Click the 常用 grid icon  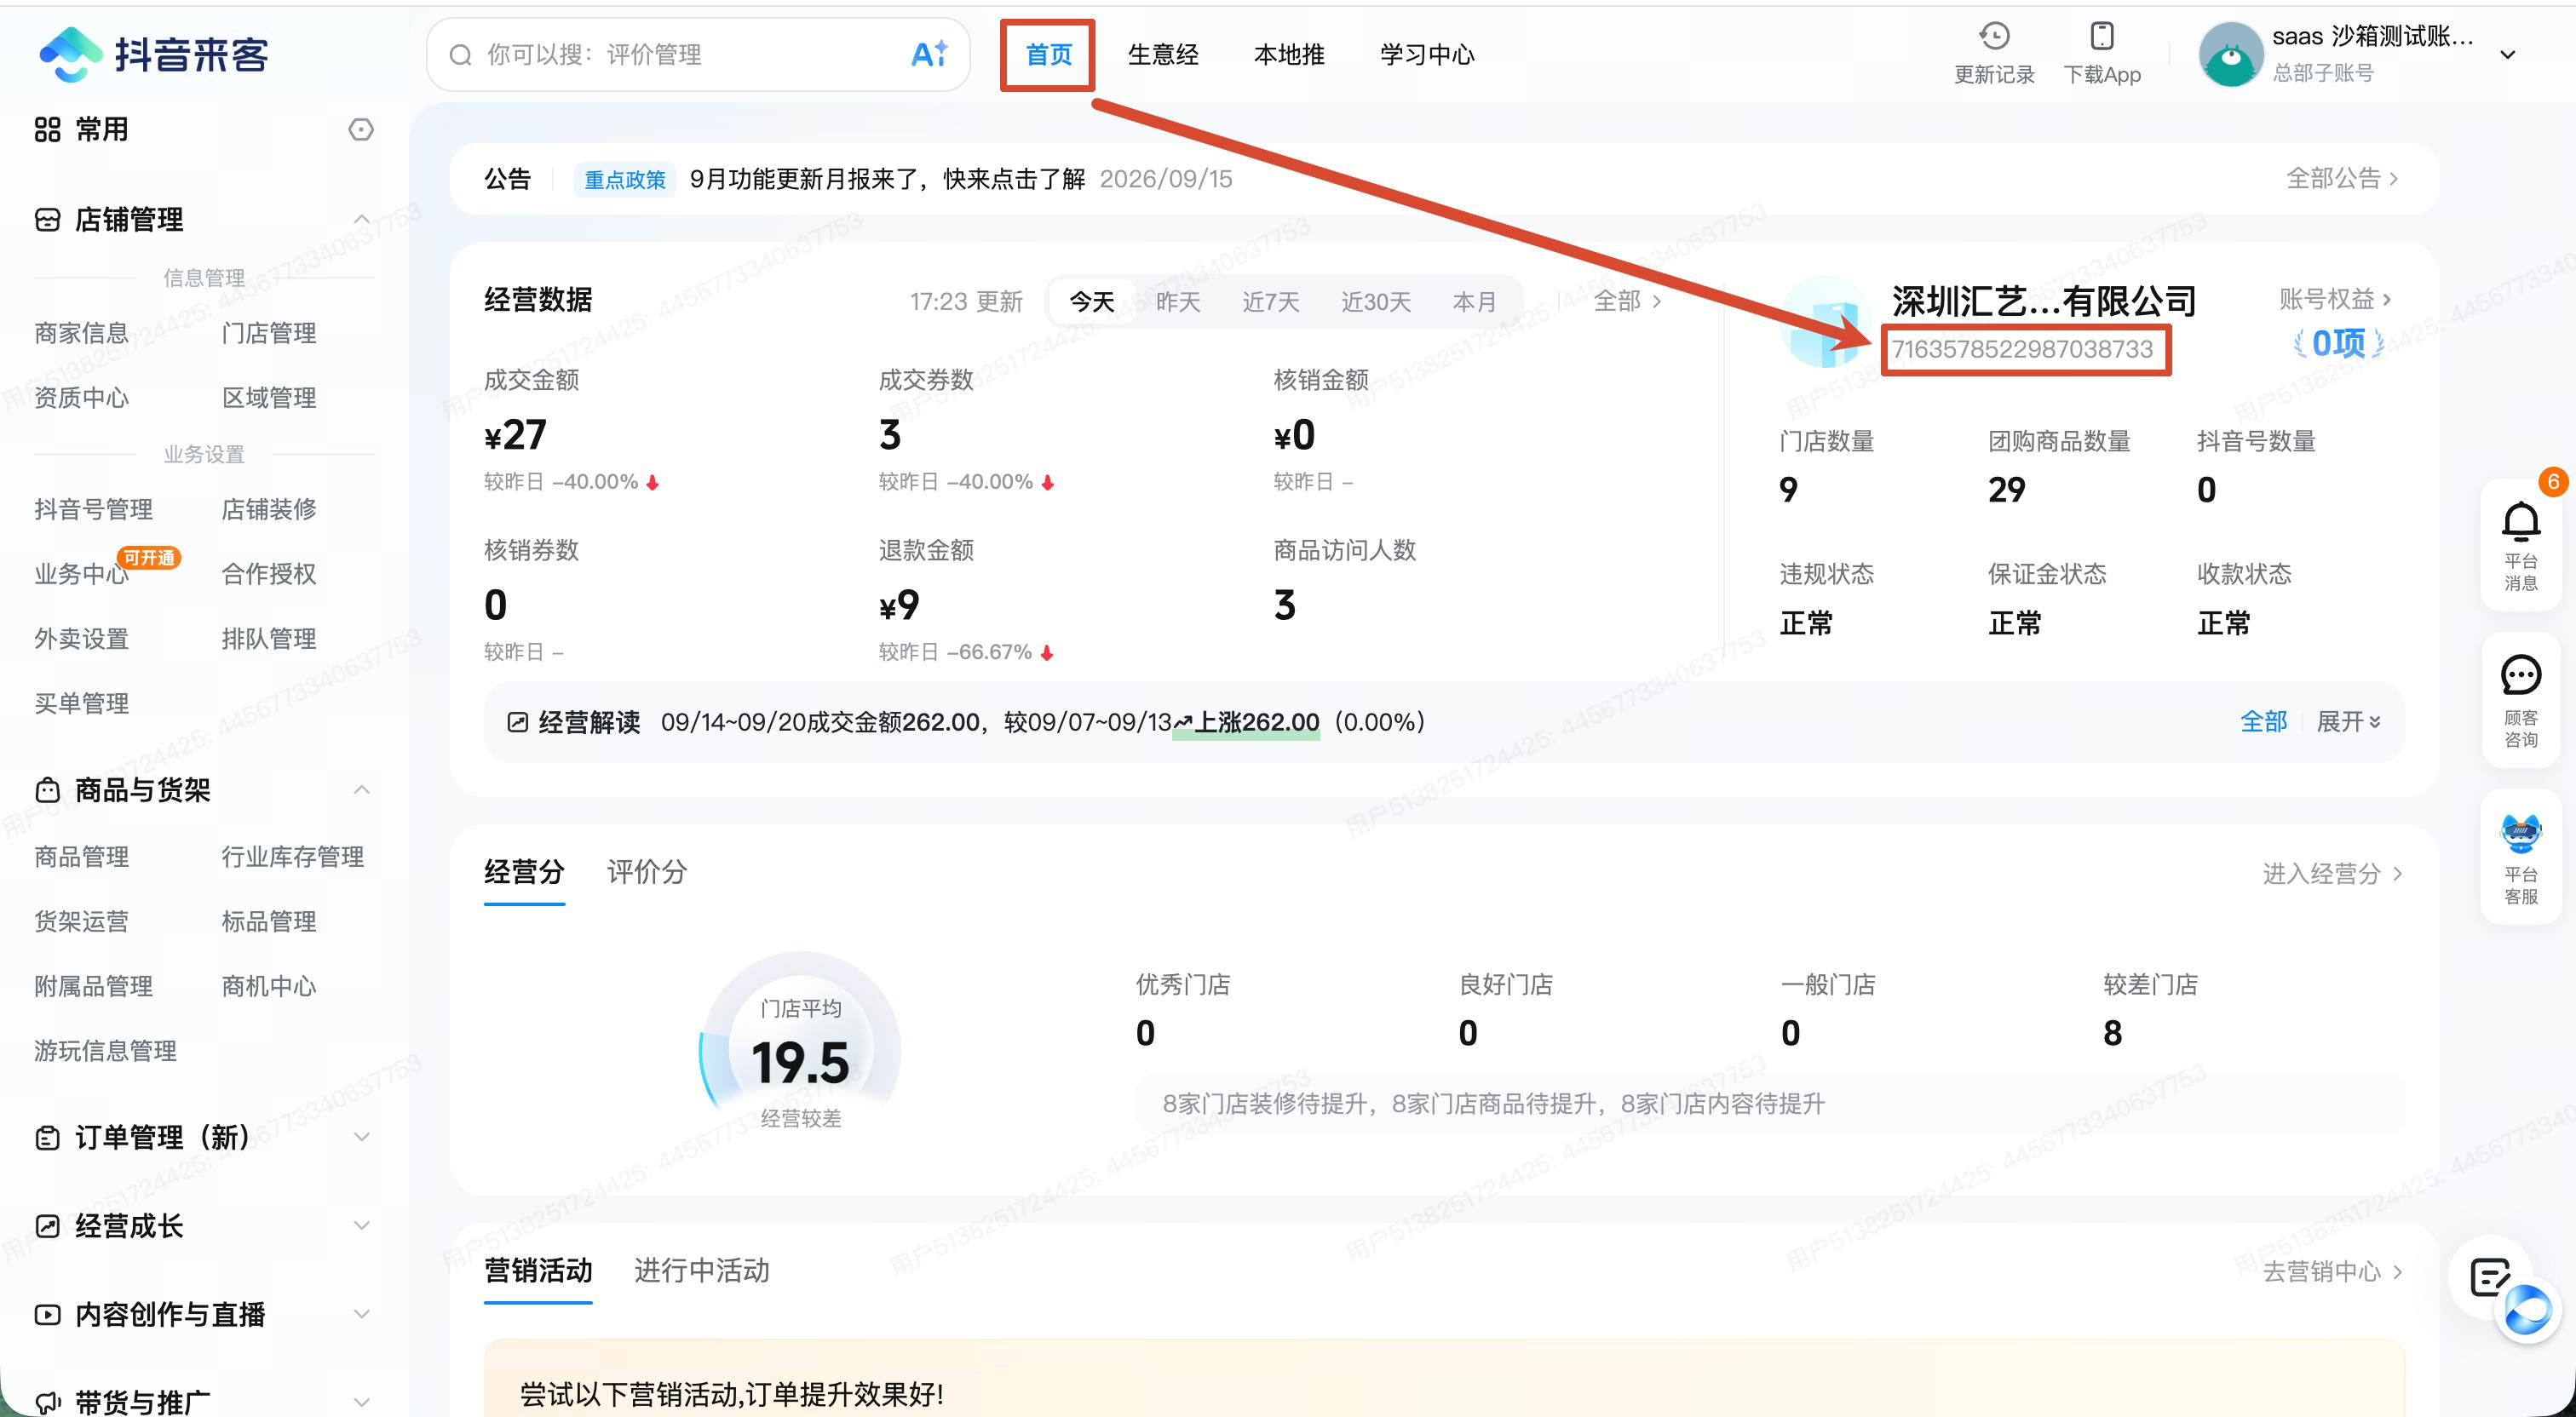pyautogui.click(x=47, y=129)
